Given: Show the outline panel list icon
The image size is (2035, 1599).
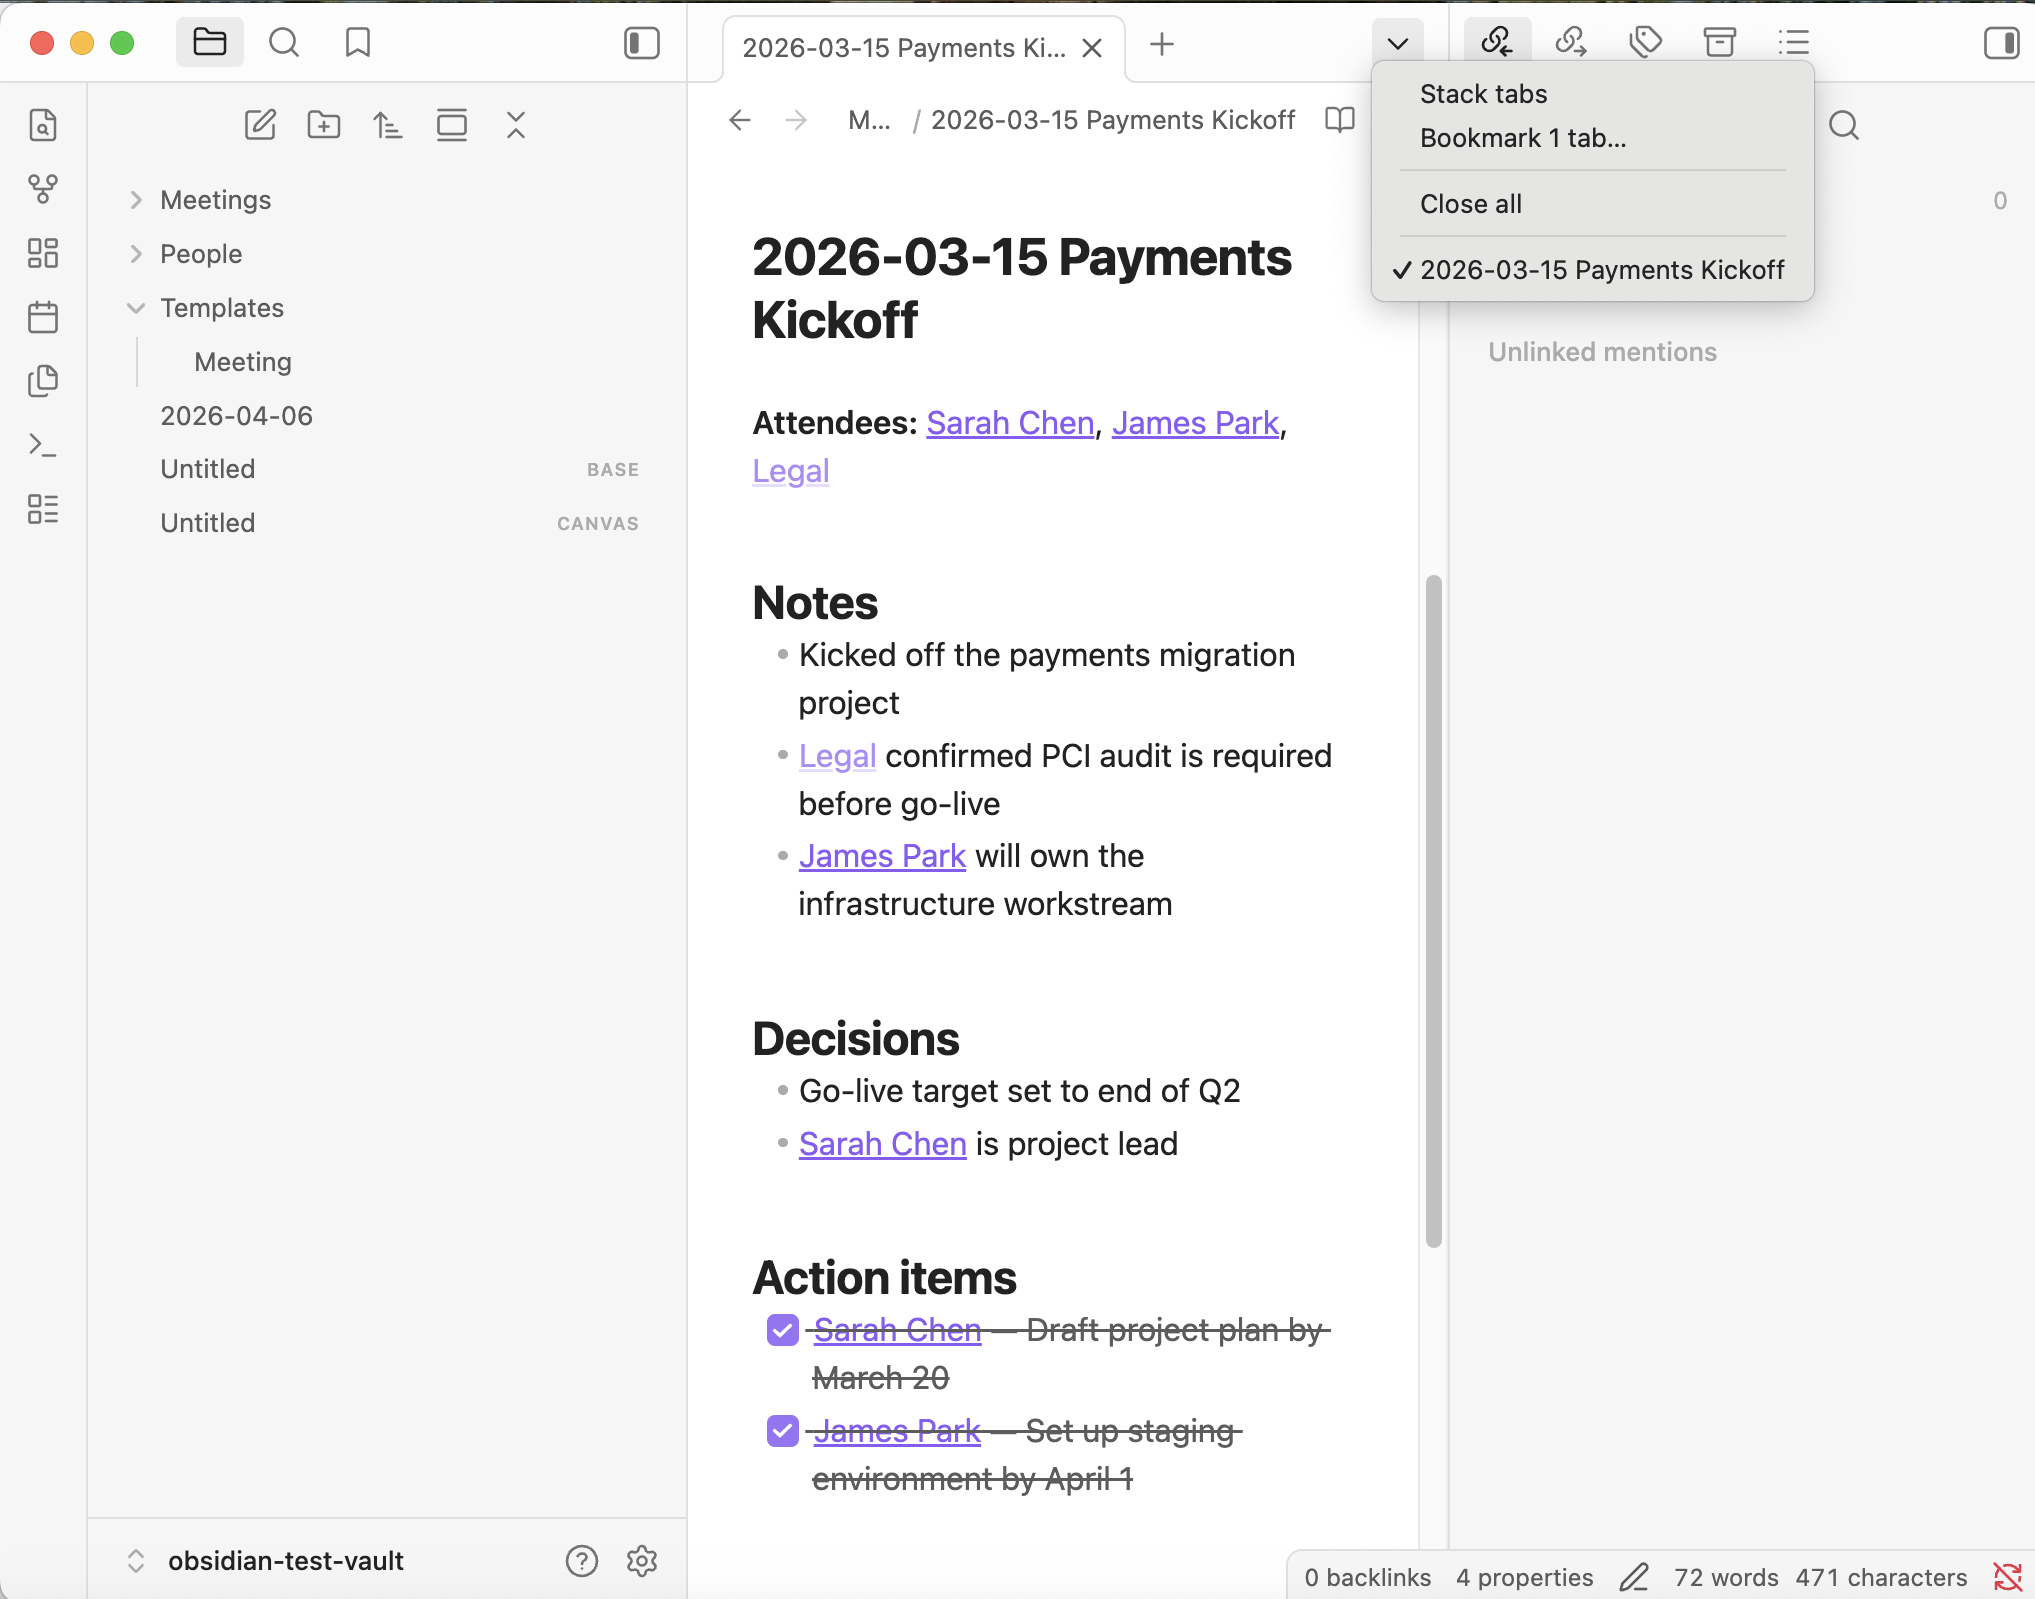Looking at the screenshot, I should tap(1793, 43).
